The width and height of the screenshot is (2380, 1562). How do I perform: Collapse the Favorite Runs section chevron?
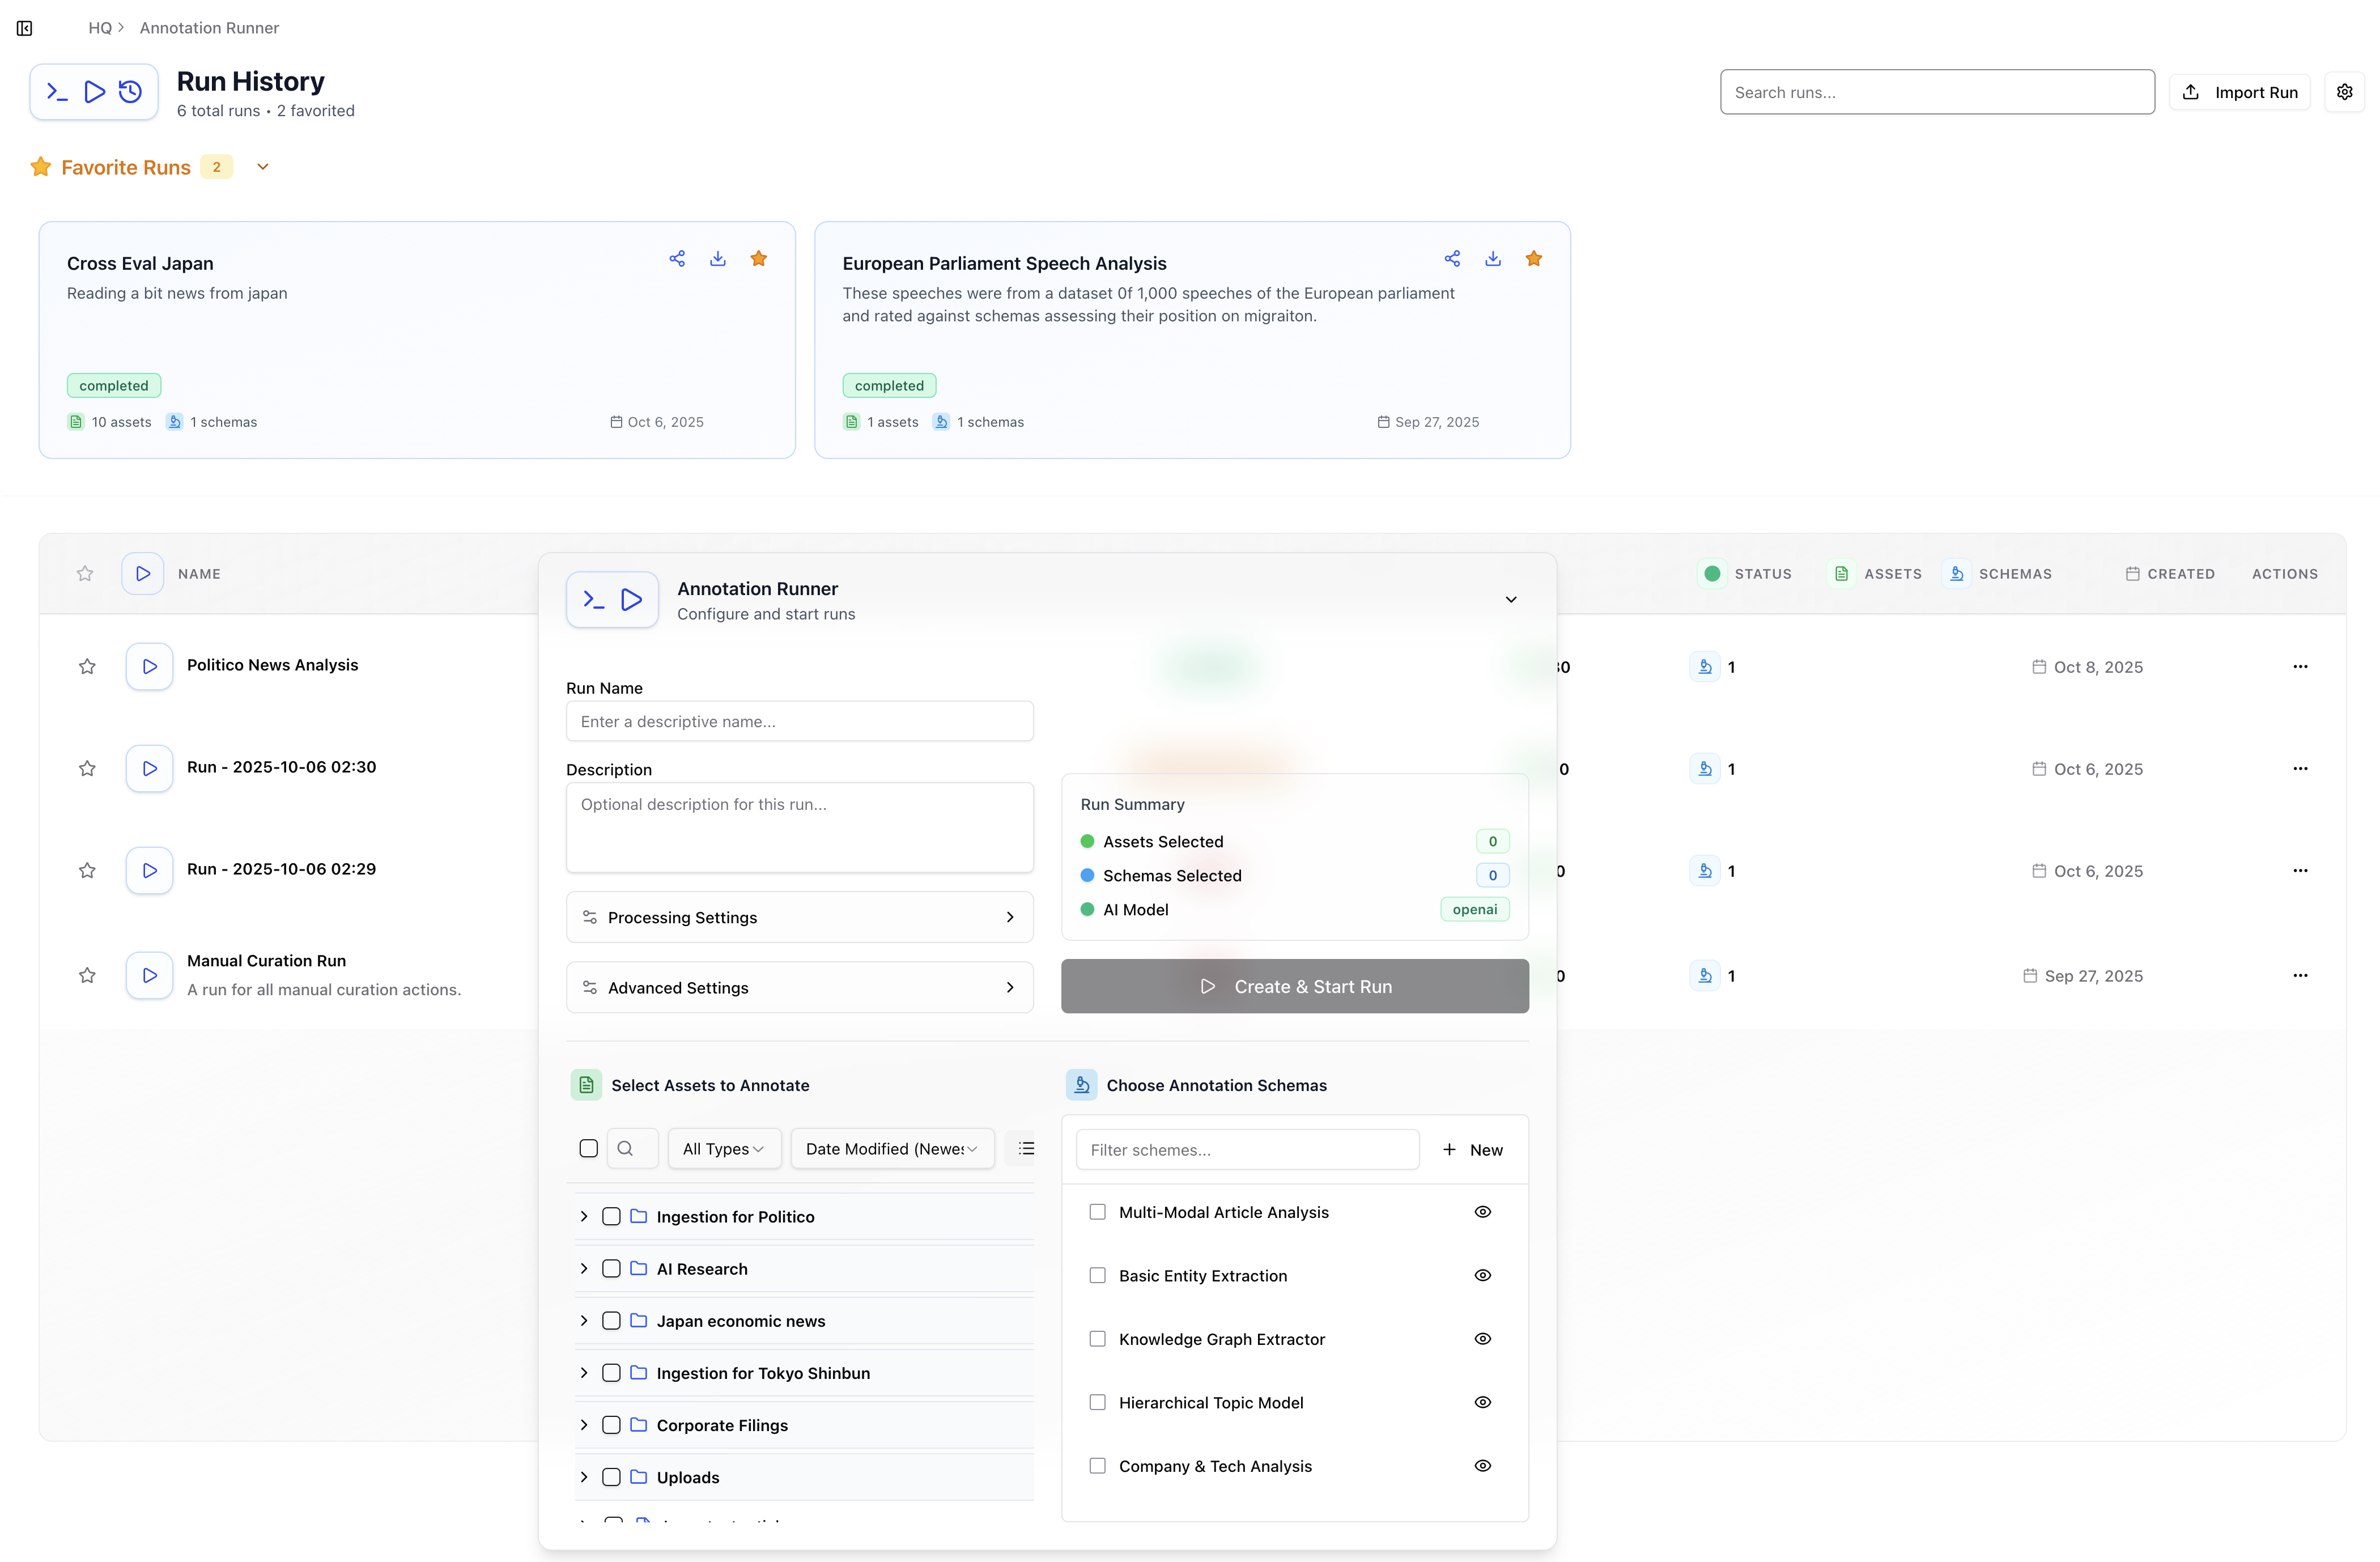point(263,167)
